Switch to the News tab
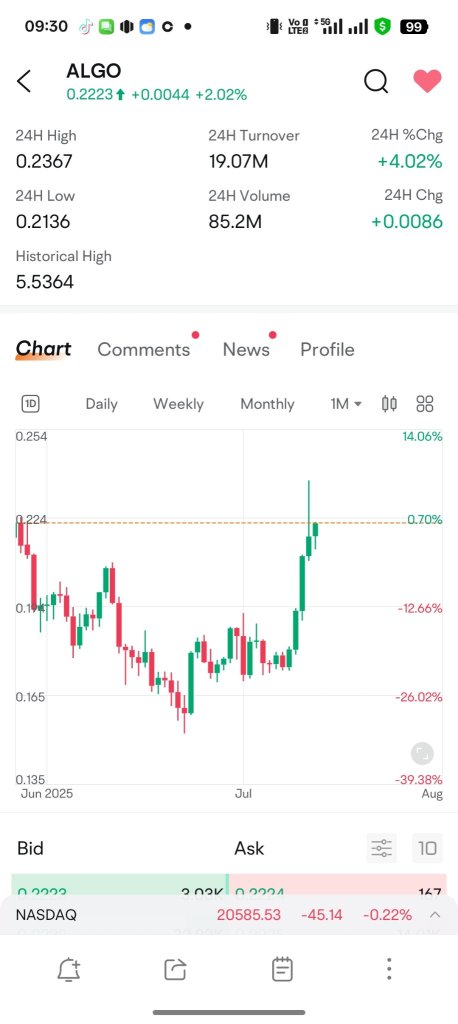Viewport: 458px width, 1024px height. click(246, 349)
